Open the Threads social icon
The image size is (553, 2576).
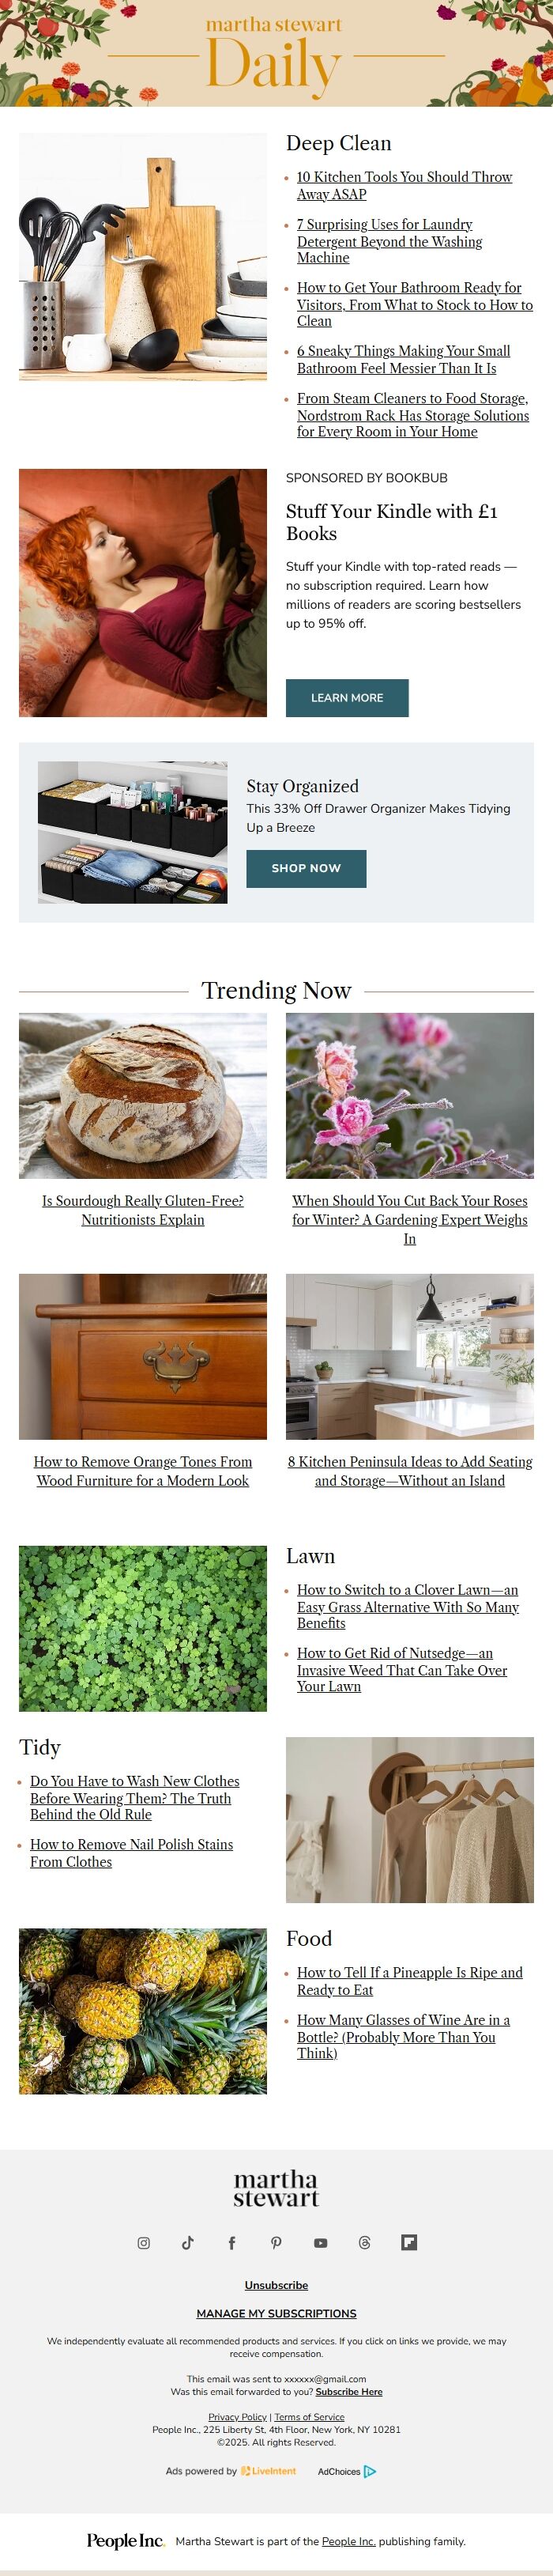point(364,2243)
